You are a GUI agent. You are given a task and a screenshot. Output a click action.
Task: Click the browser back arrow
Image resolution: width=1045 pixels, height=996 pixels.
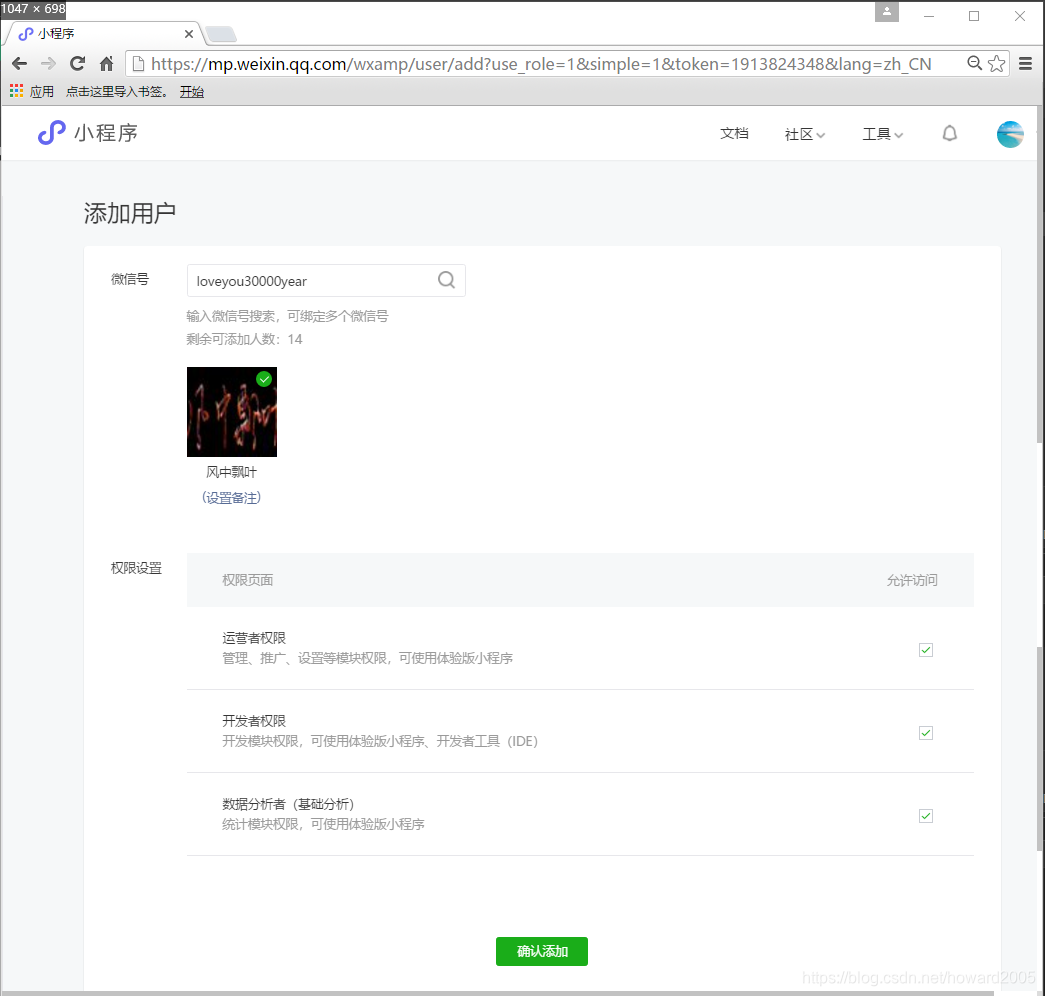(20, 64)
